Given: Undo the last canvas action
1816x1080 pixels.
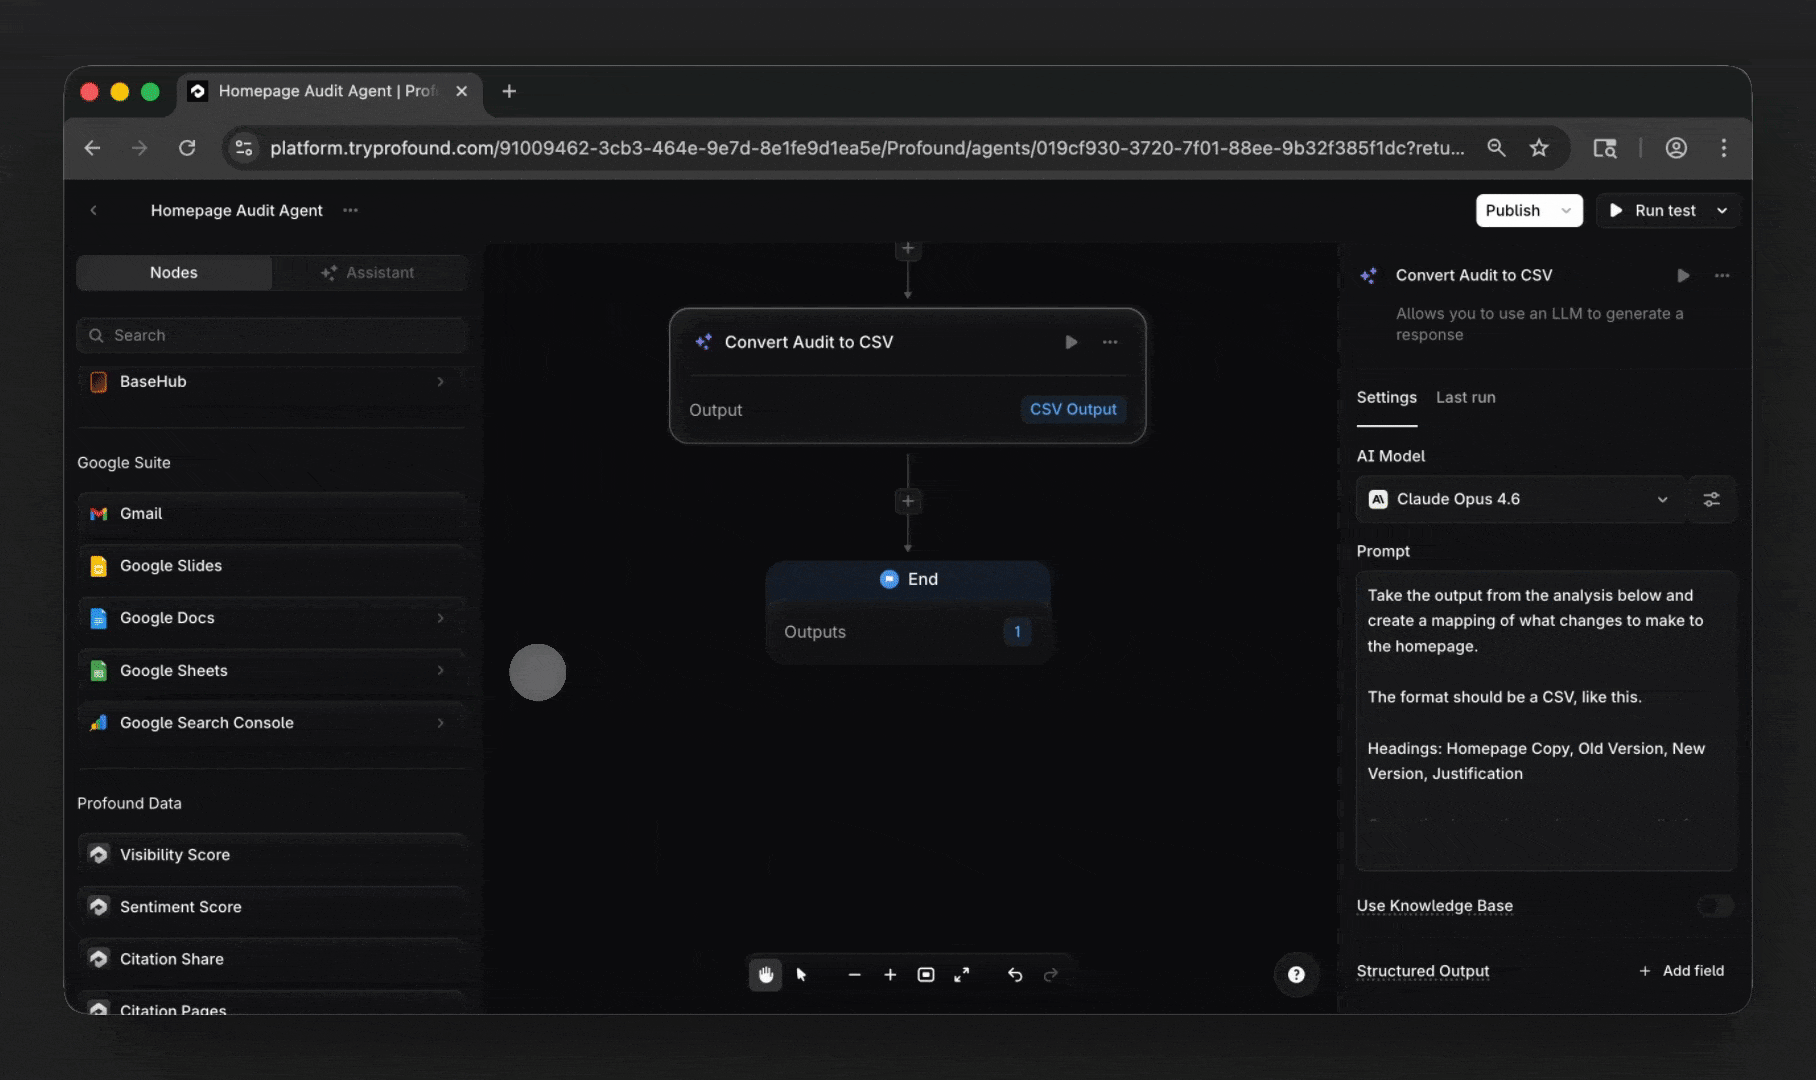Looking at the screenshot, I should click(1015, 974).
